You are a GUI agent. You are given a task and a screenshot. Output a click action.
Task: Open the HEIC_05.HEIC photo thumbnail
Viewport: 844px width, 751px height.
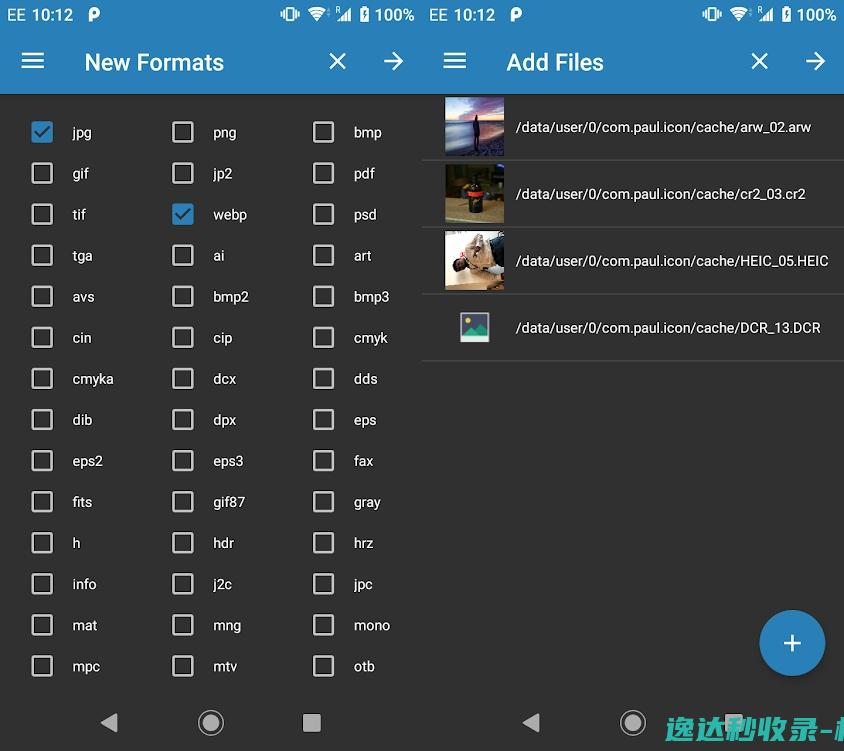point(474,261)
